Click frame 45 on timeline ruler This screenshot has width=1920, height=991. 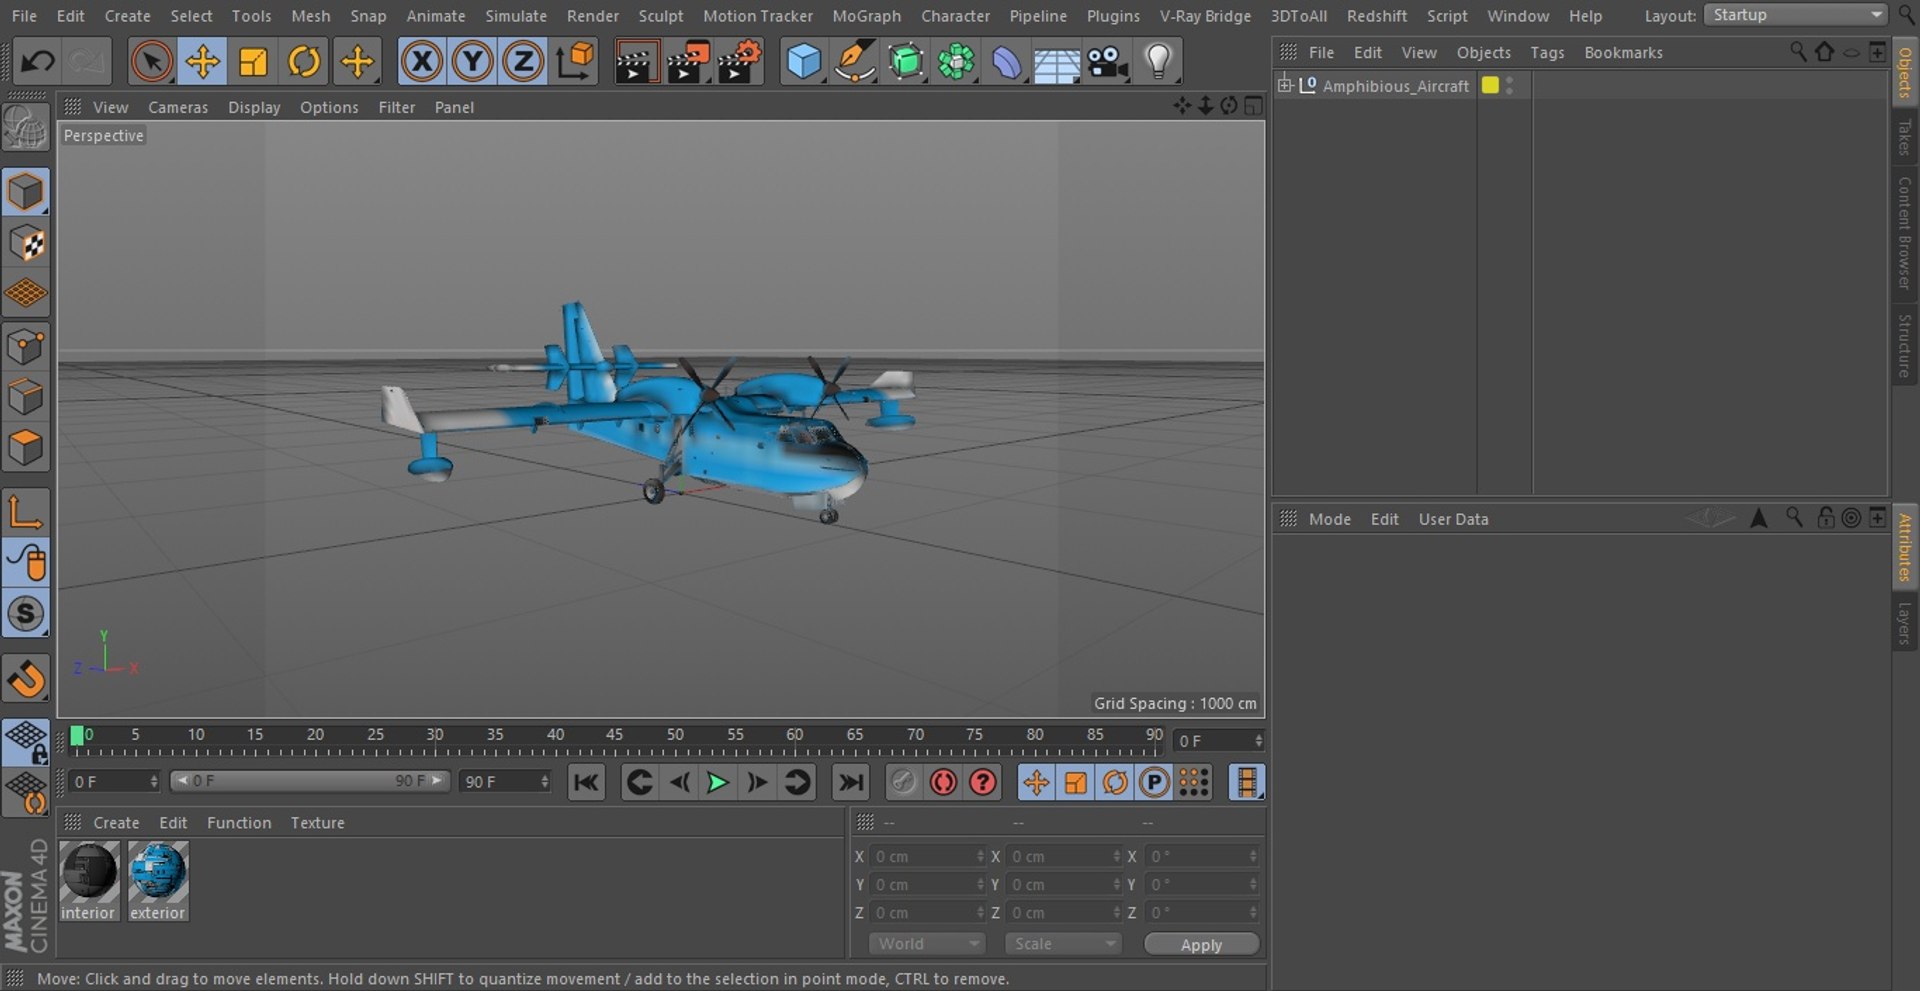pyautogui.click(x=614, y=735)
